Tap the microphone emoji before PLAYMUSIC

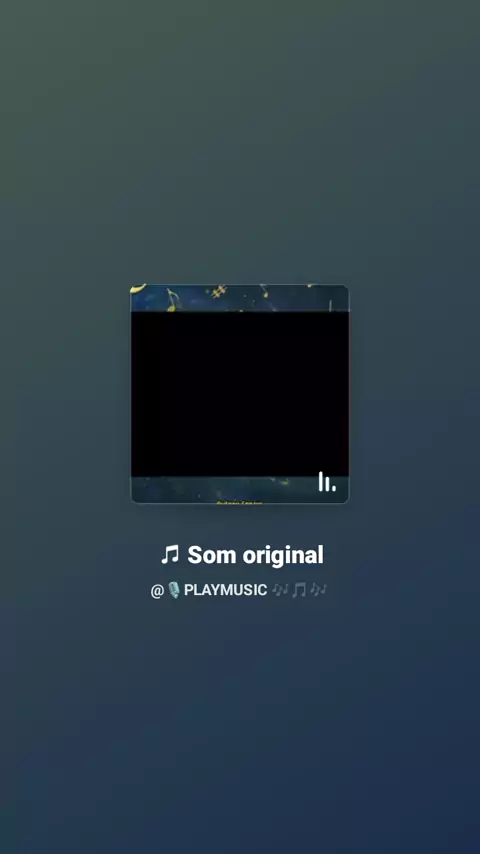pos(173,590)
